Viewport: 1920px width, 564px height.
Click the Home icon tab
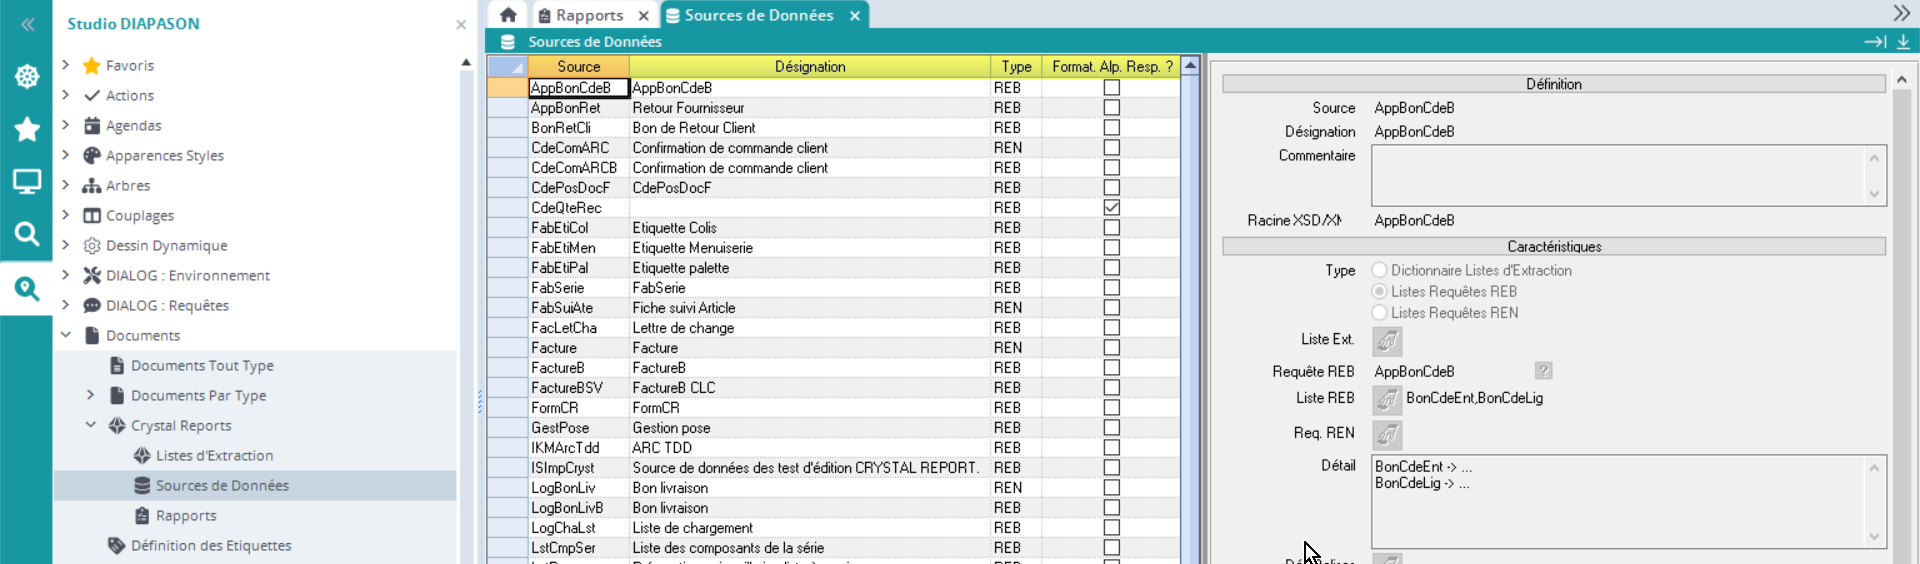point(508,15)
